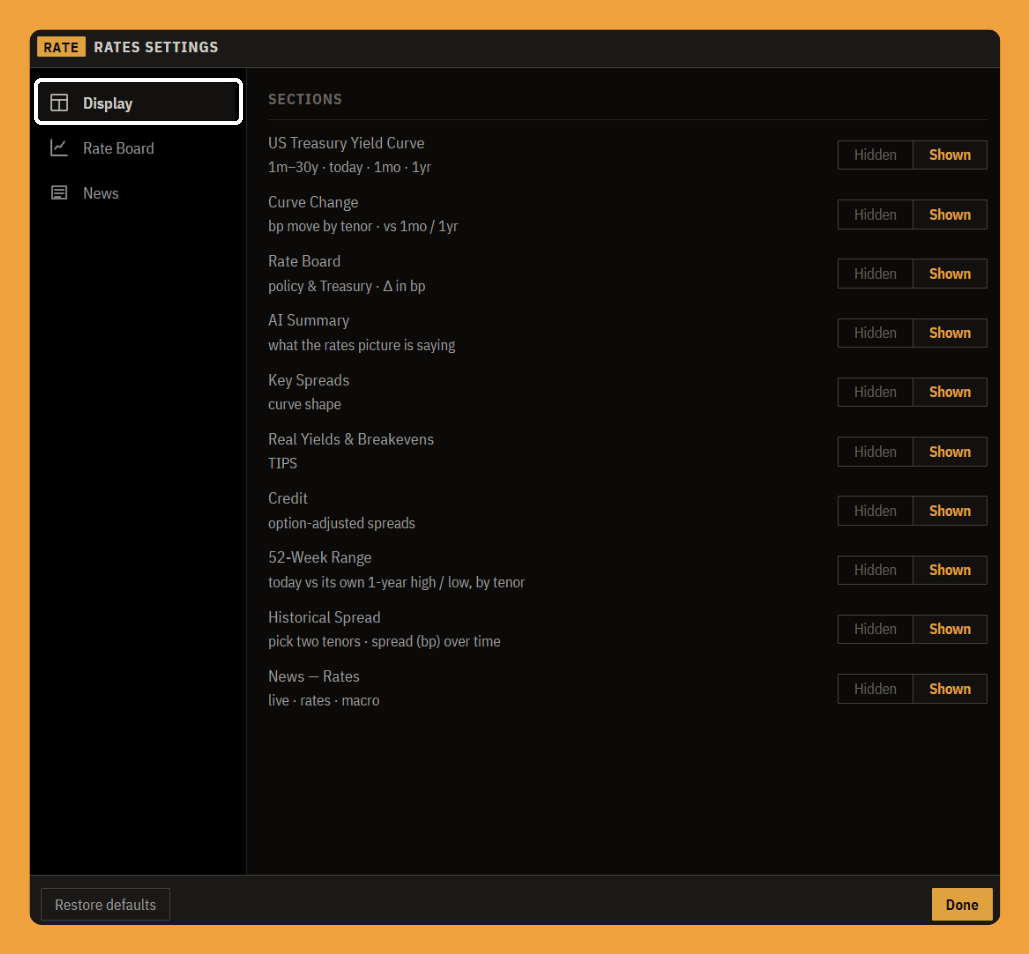The width and height of the screenshot is (1029, 954).
Task: Show the Credit section
Action: 950,510
